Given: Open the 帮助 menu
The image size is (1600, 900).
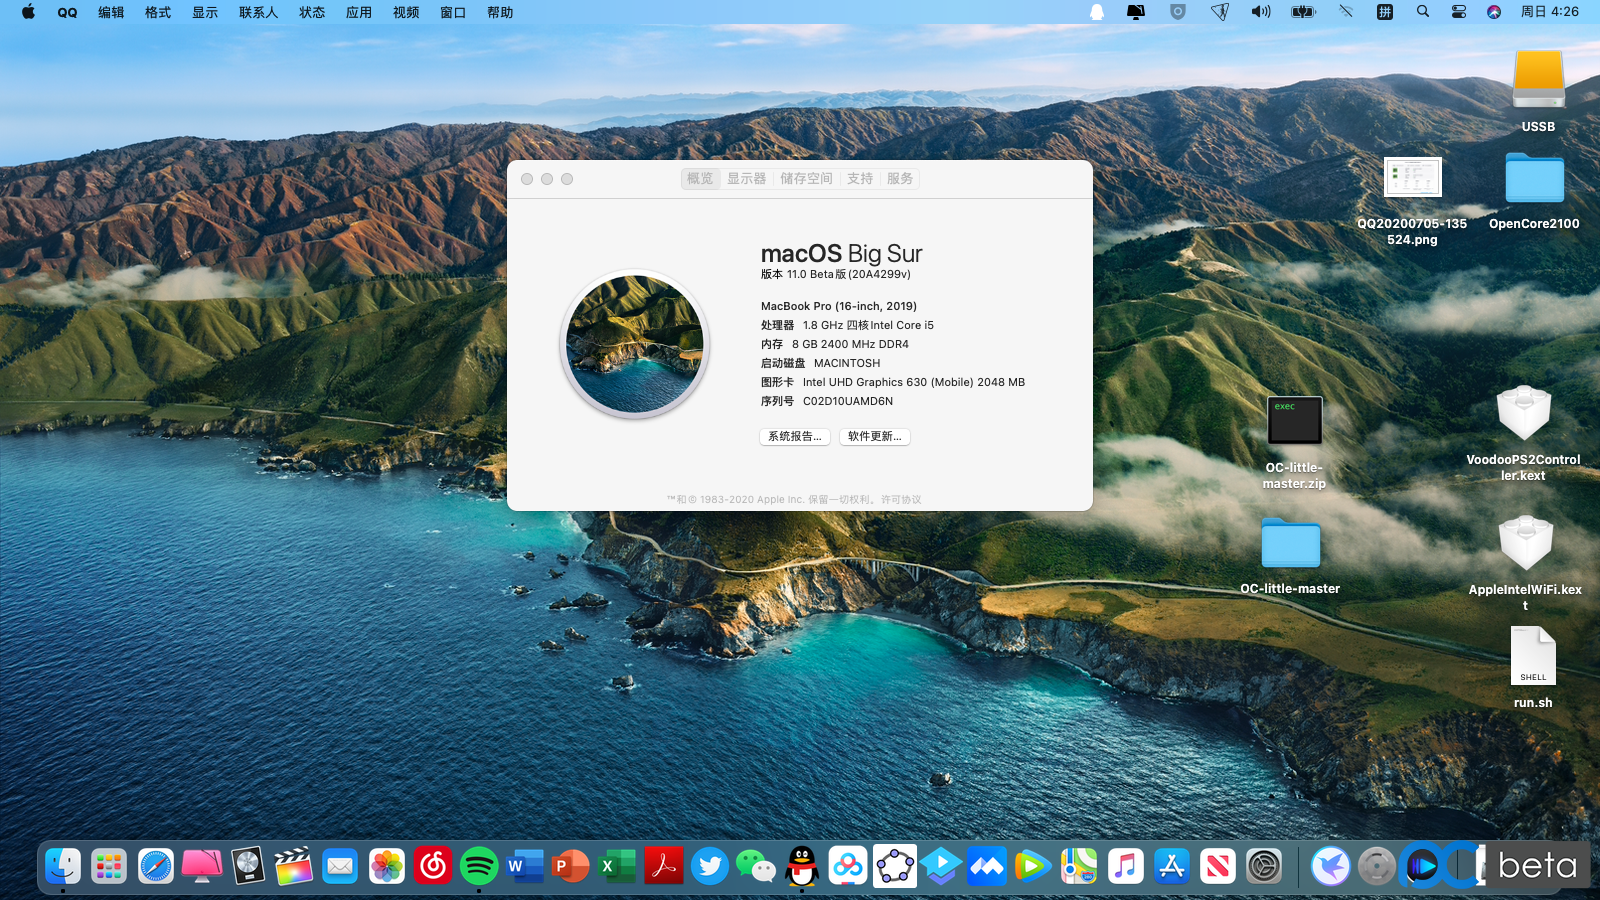Looking at the screenshot, I should pos(500,12).
